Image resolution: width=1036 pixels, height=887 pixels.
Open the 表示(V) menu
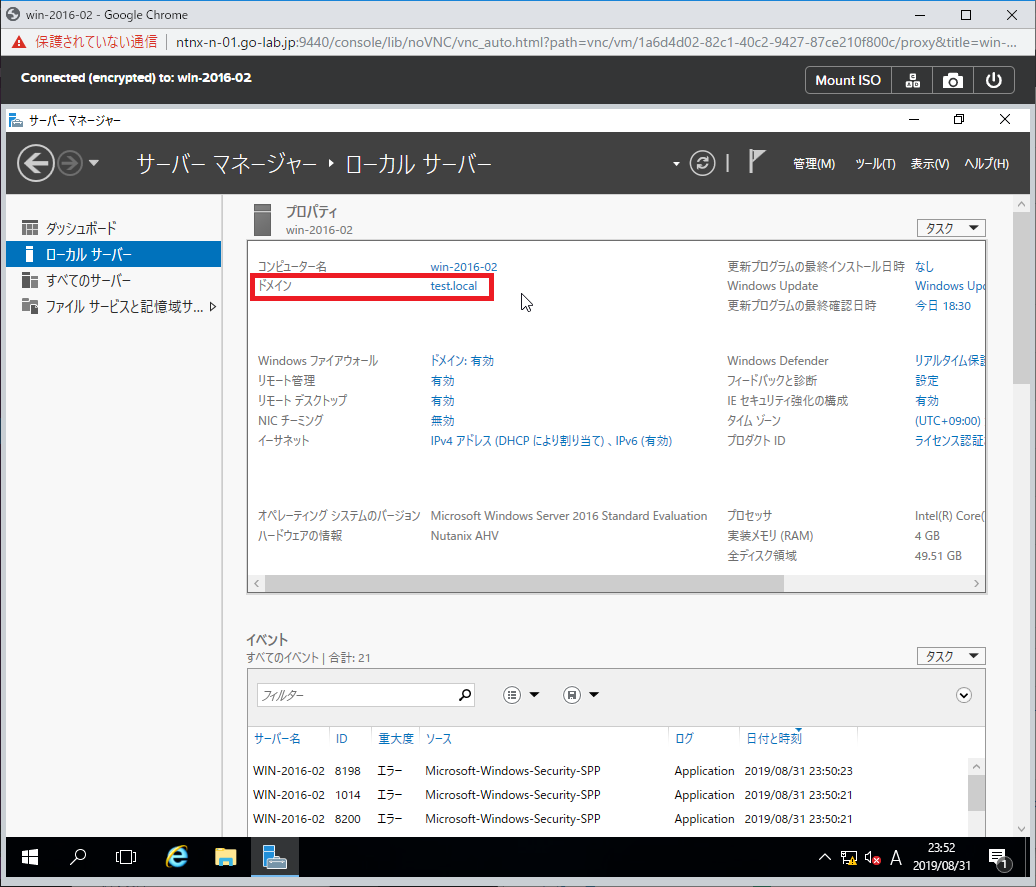tap(930, 164)
